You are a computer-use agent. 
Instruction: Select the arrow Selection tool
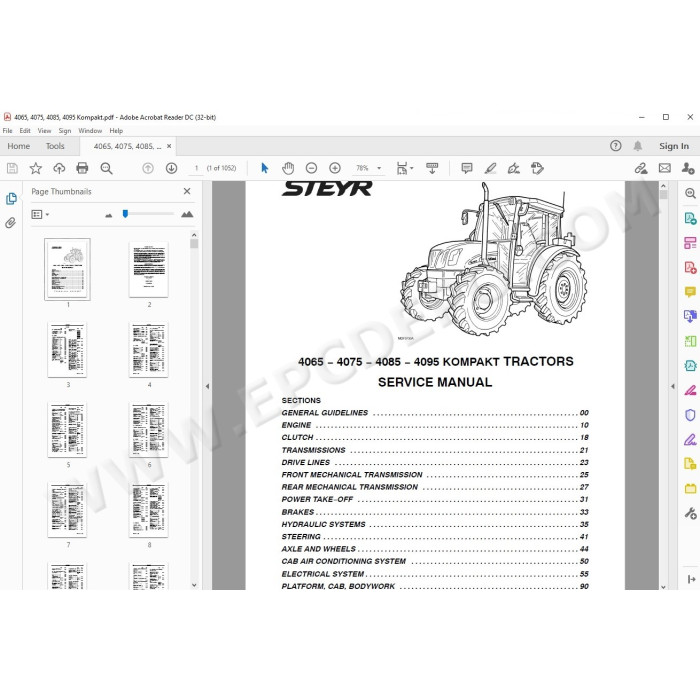(x=265, y=168)
